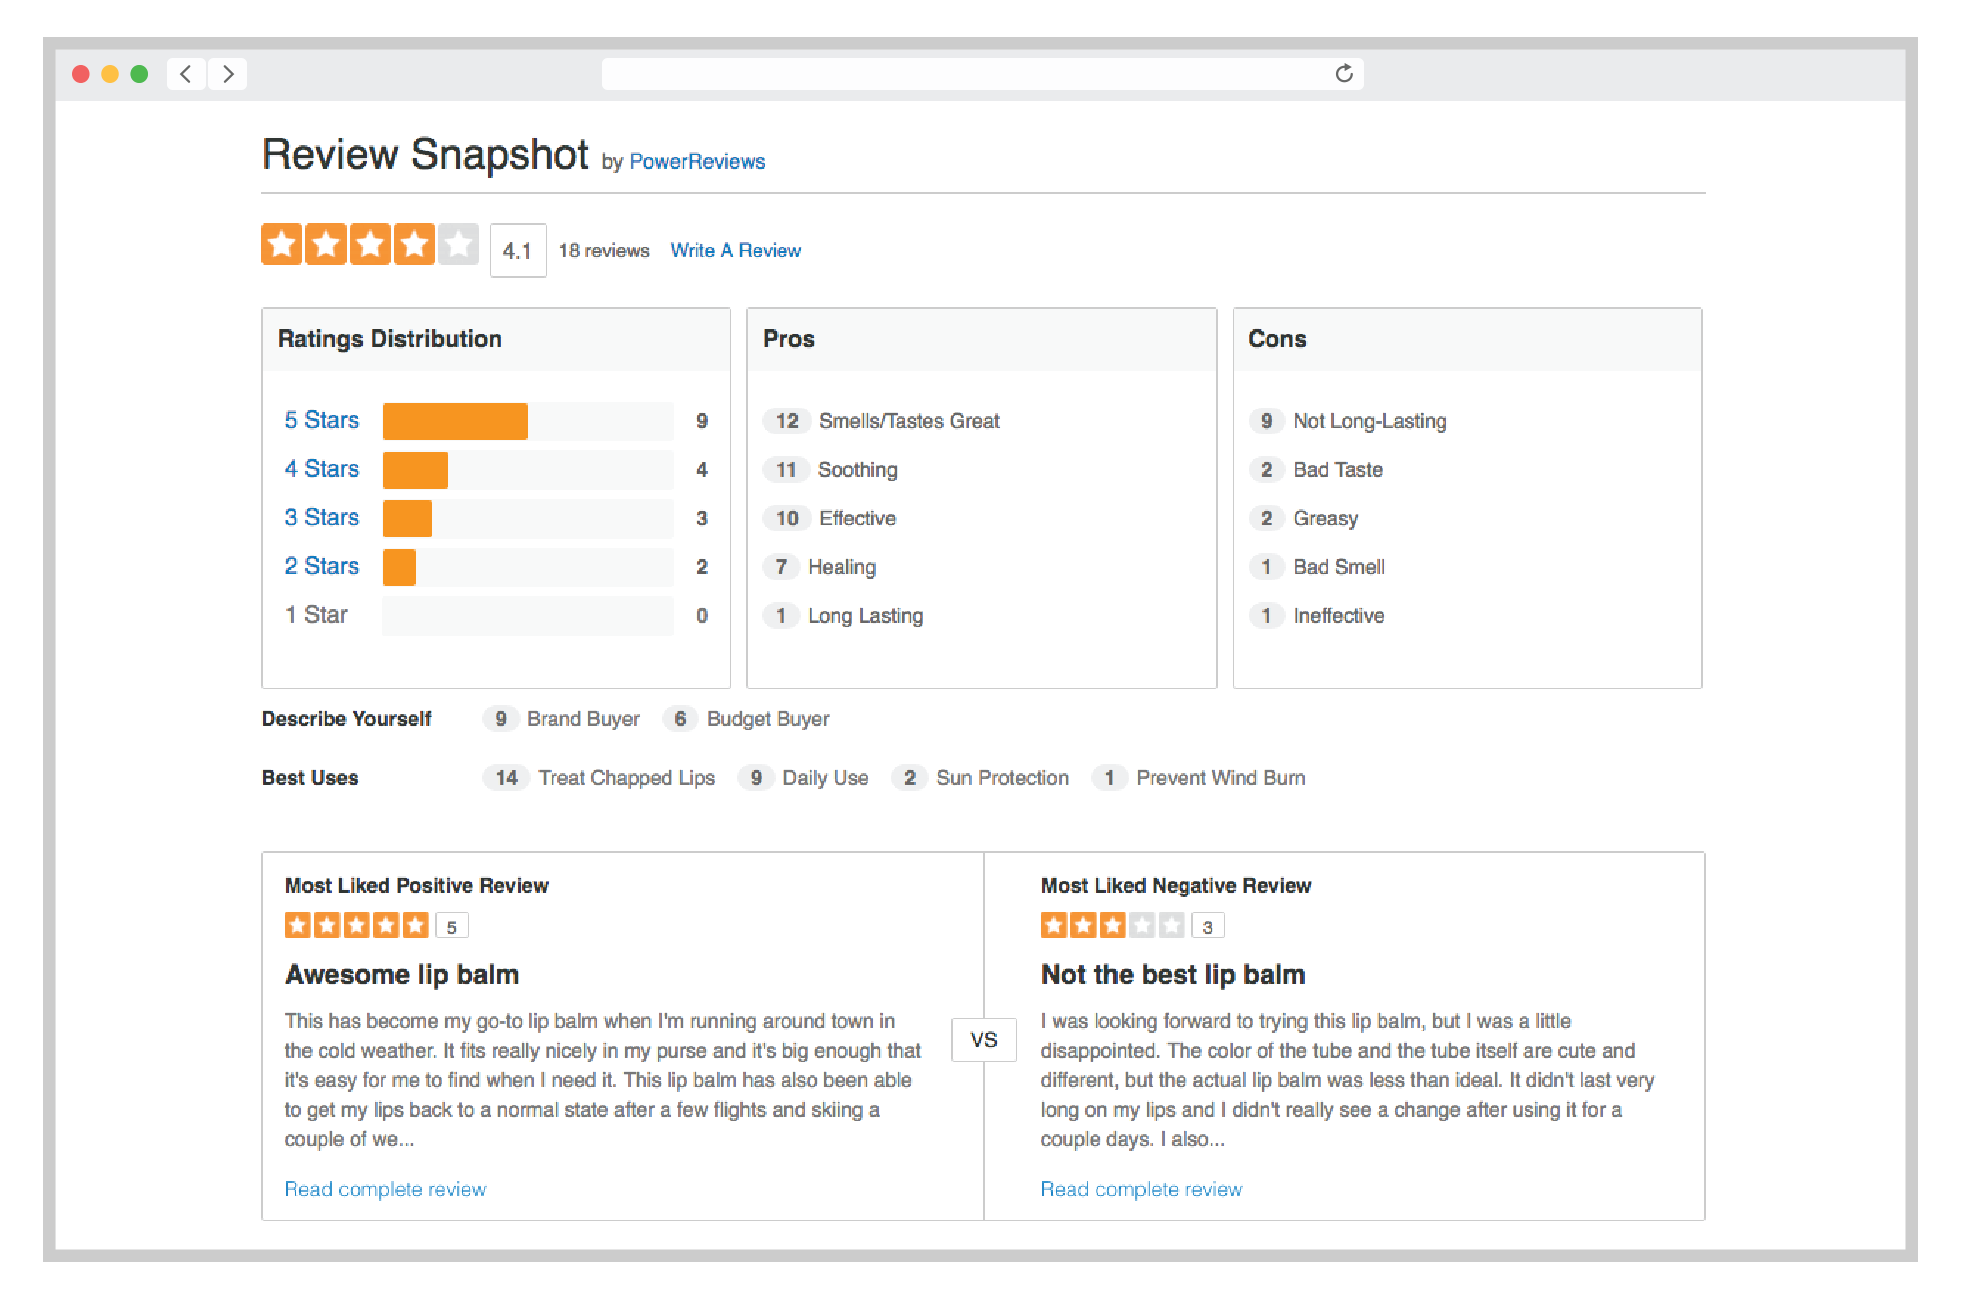This screenshot has width=1969, height=1294.
Task: Click the Write A Review link
Action: (x=735, y=250)
